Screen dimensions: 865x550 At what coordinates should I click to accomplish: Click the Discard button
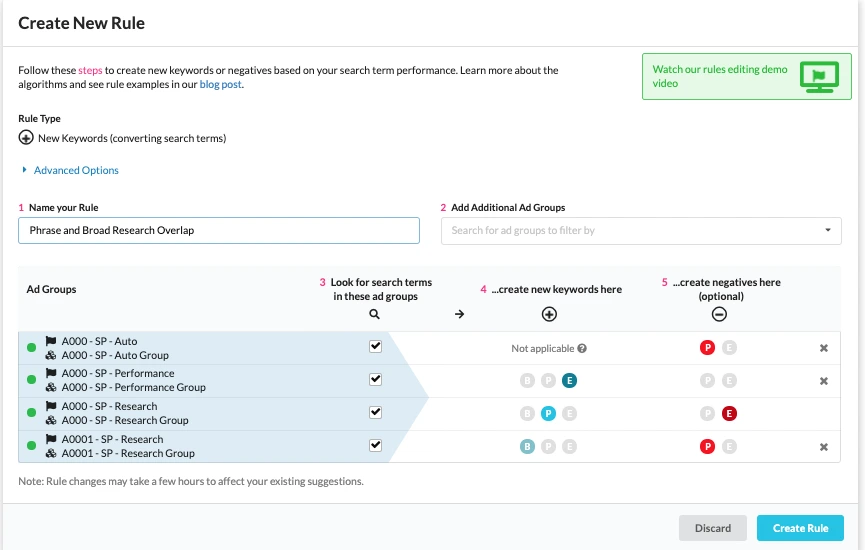click(713, 528)
